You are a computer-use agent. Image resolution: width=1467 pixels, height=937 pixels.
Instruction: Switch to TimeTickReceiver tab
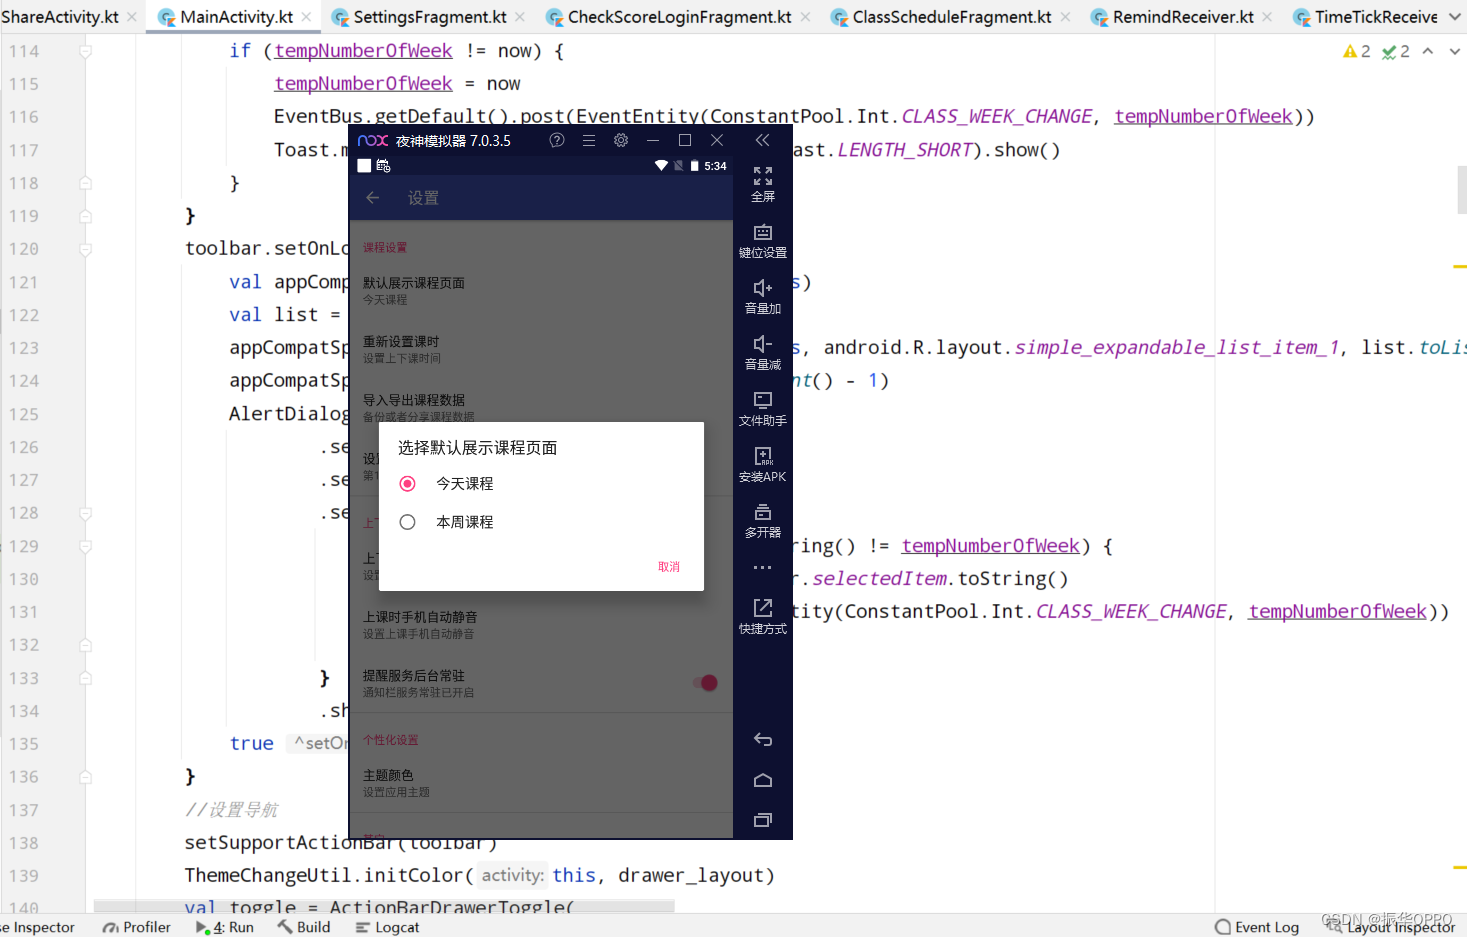1365,17
